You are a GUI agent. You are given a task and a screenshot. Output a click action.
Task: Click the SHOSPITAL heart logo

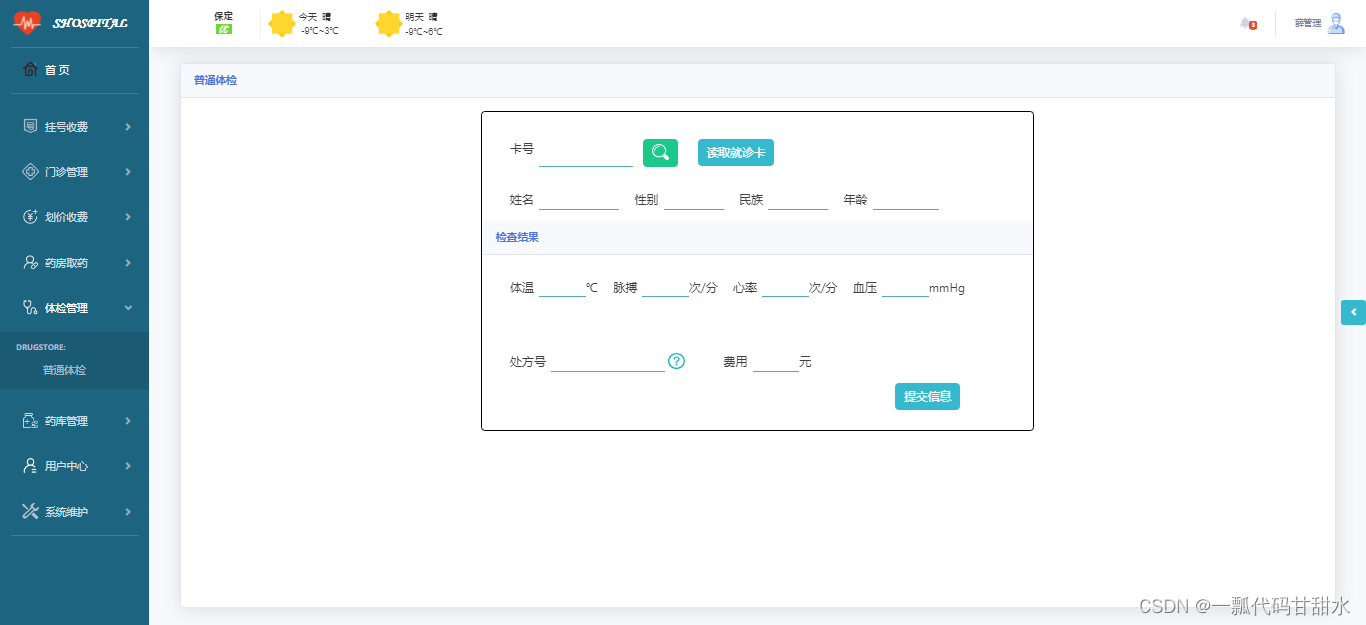point(27,22)
